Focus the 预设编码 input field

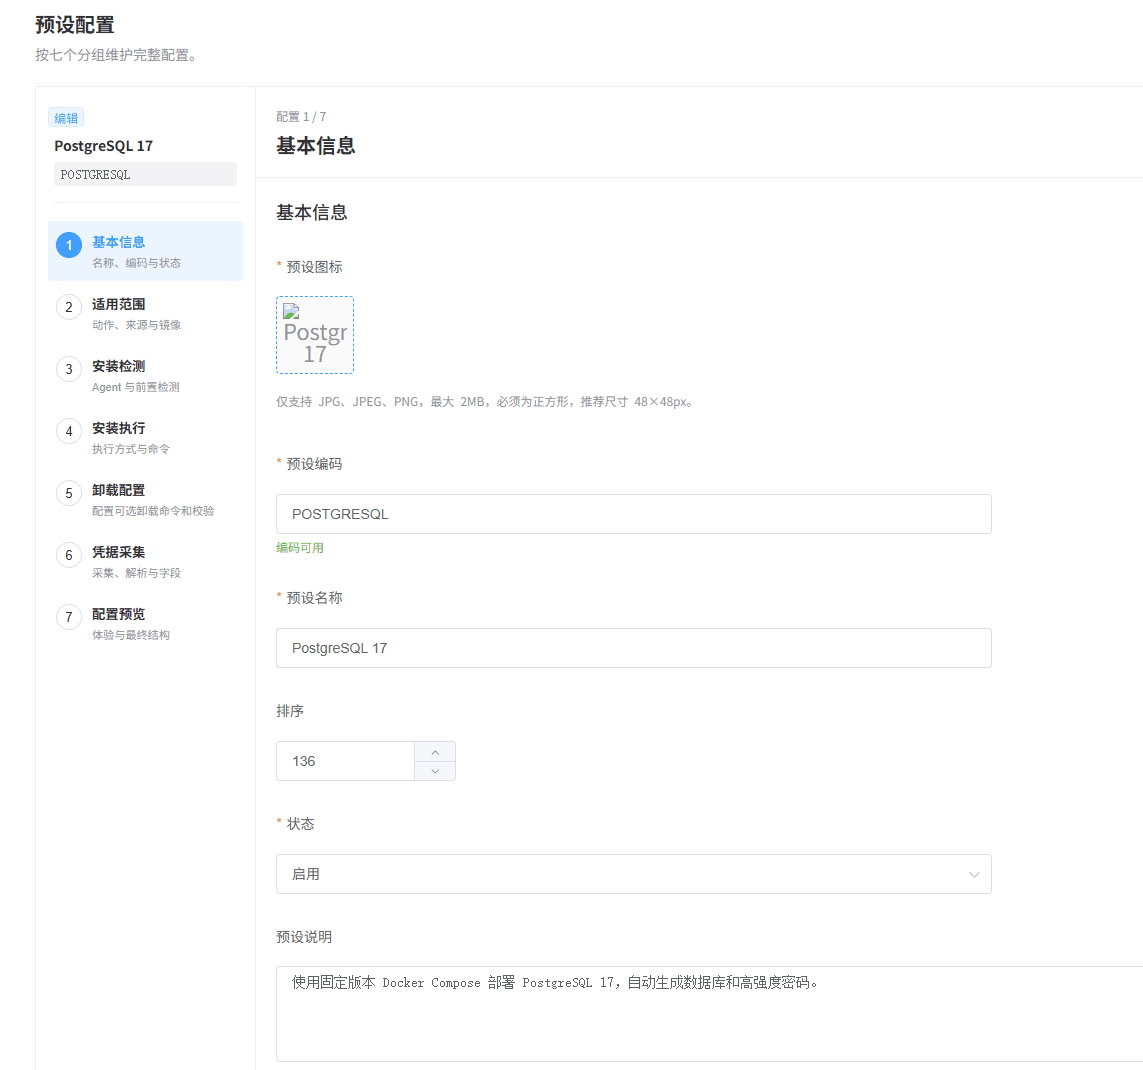point(633,514)
